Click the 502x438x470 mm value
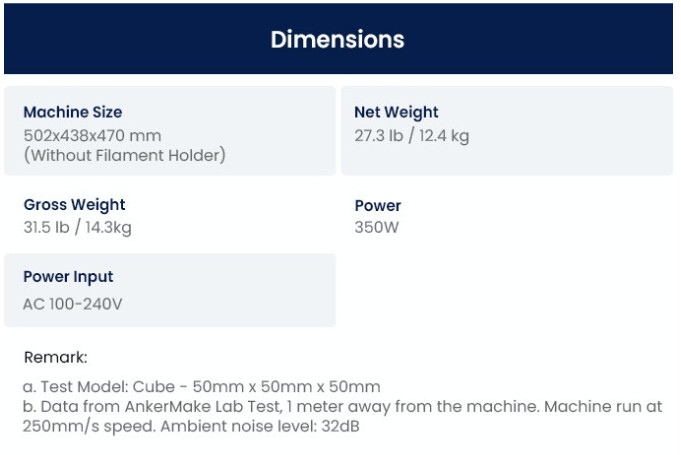The image size is (681, 455). (92, 135)
